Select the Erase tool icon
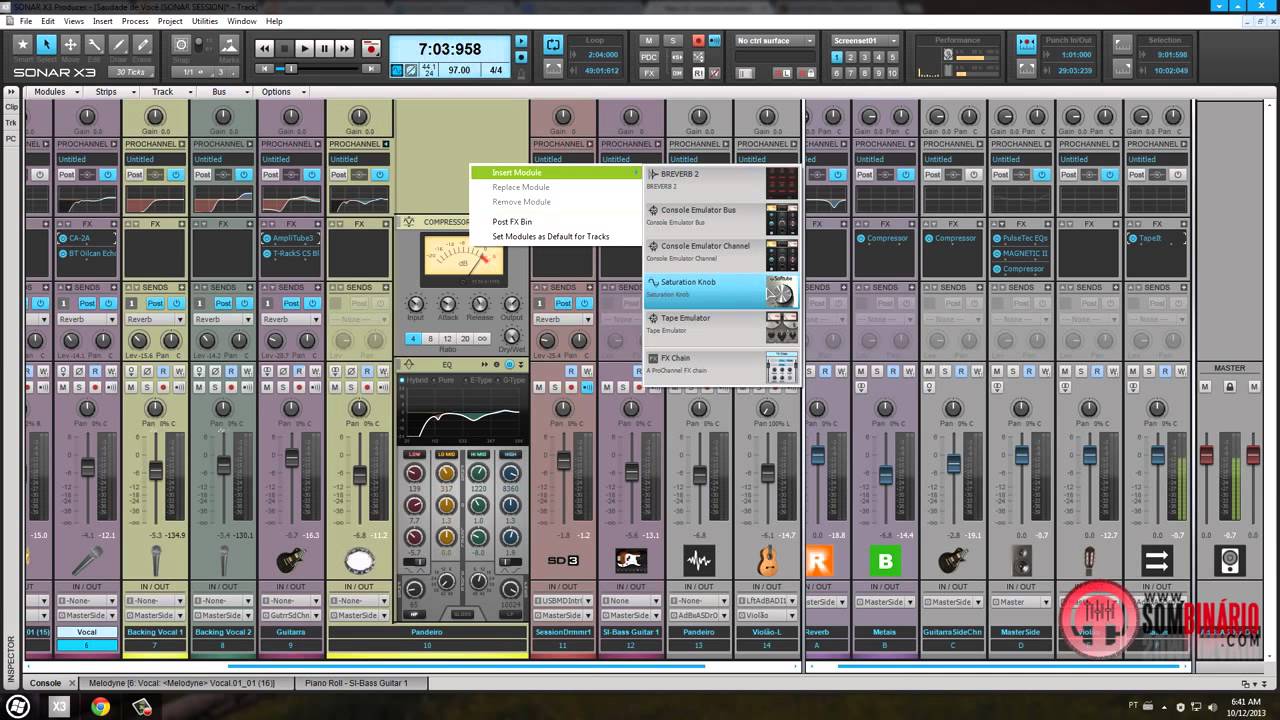This screenshot has height=720, width=1280. 143,44
